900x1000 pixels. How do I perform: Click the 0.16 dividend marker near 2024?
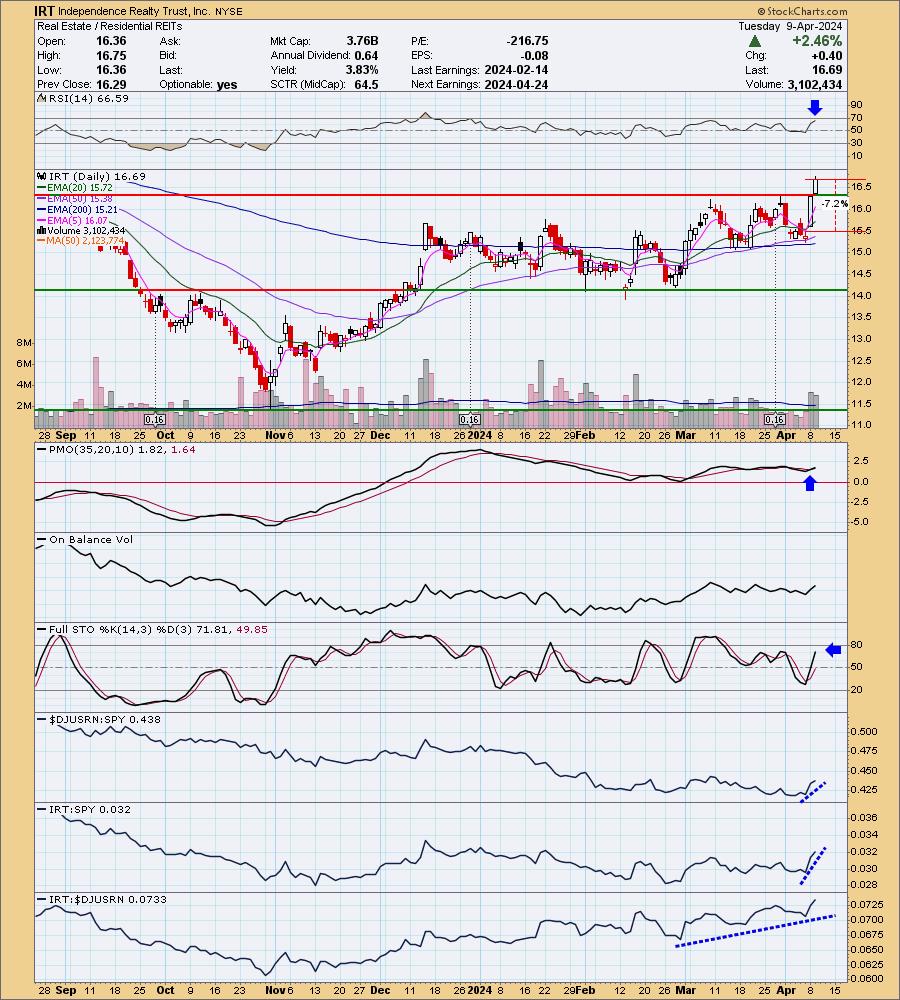coord(469,420)
